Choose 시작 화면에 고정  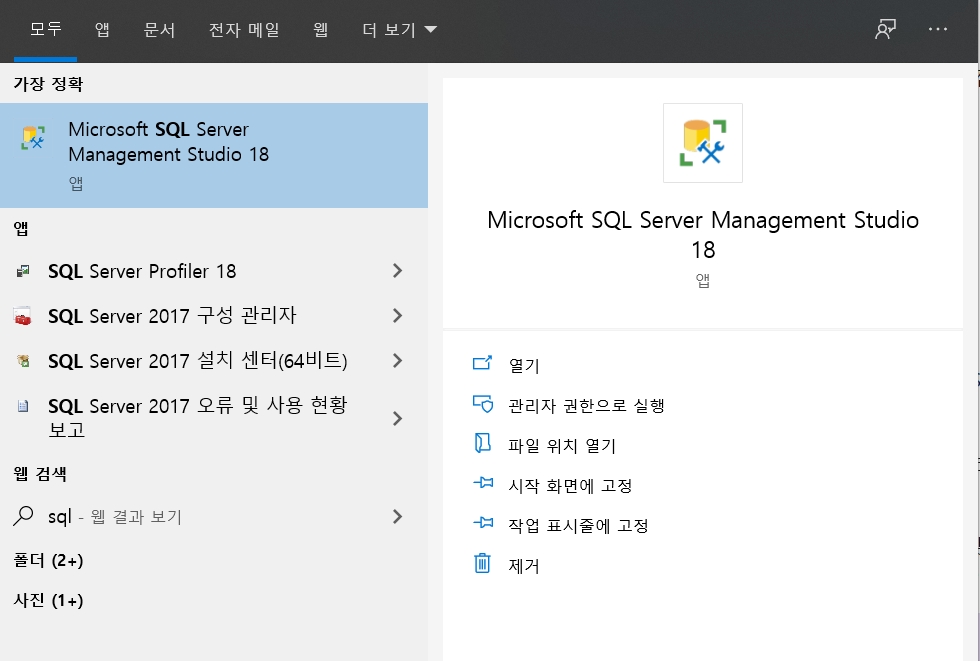570,485
